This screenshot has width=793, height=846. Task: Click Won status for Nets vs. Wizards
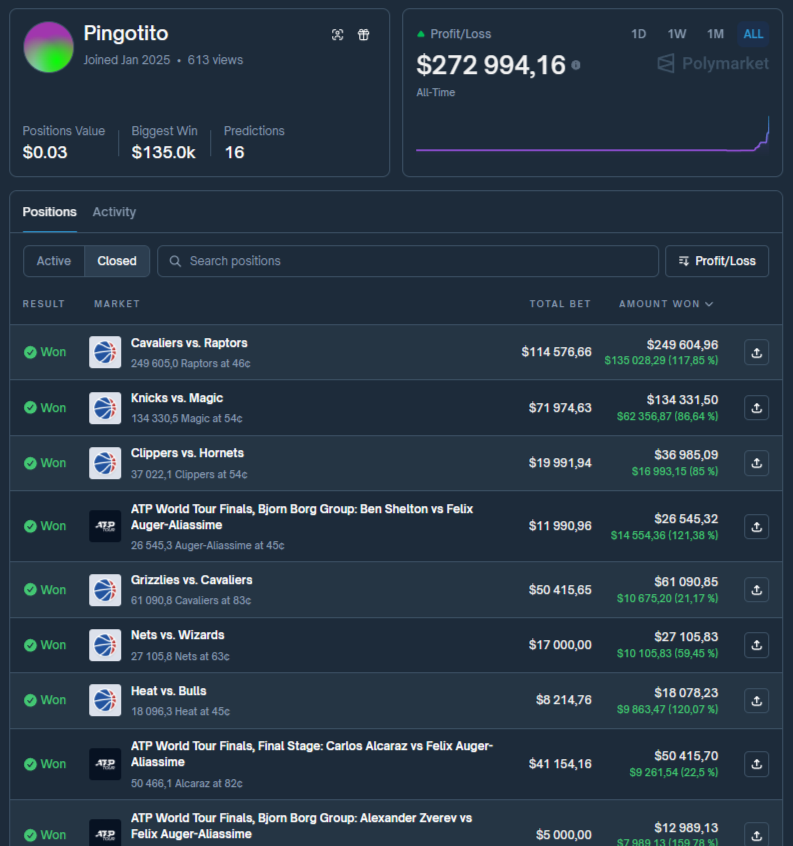click(x=45, y=645)
